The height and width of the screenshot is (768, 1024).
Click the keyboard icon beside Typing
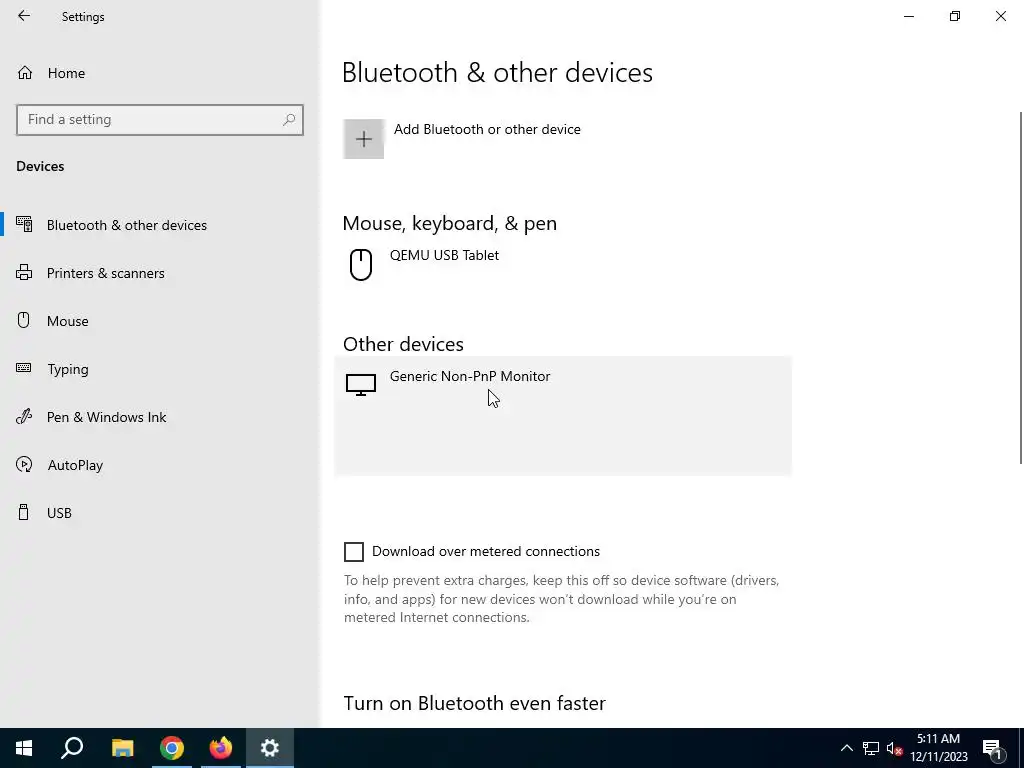pyautogui.click(x=24, y=368)
